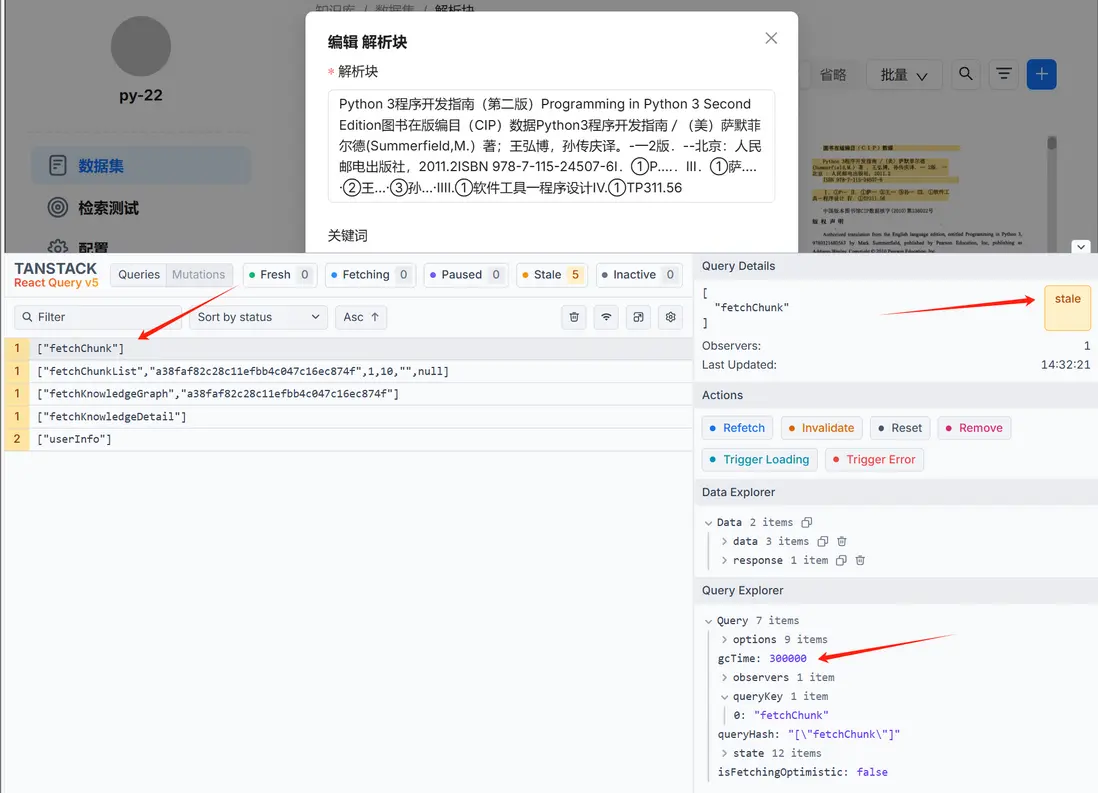
Task: Toggle the Fetching status filter
Action: point(370,275)
